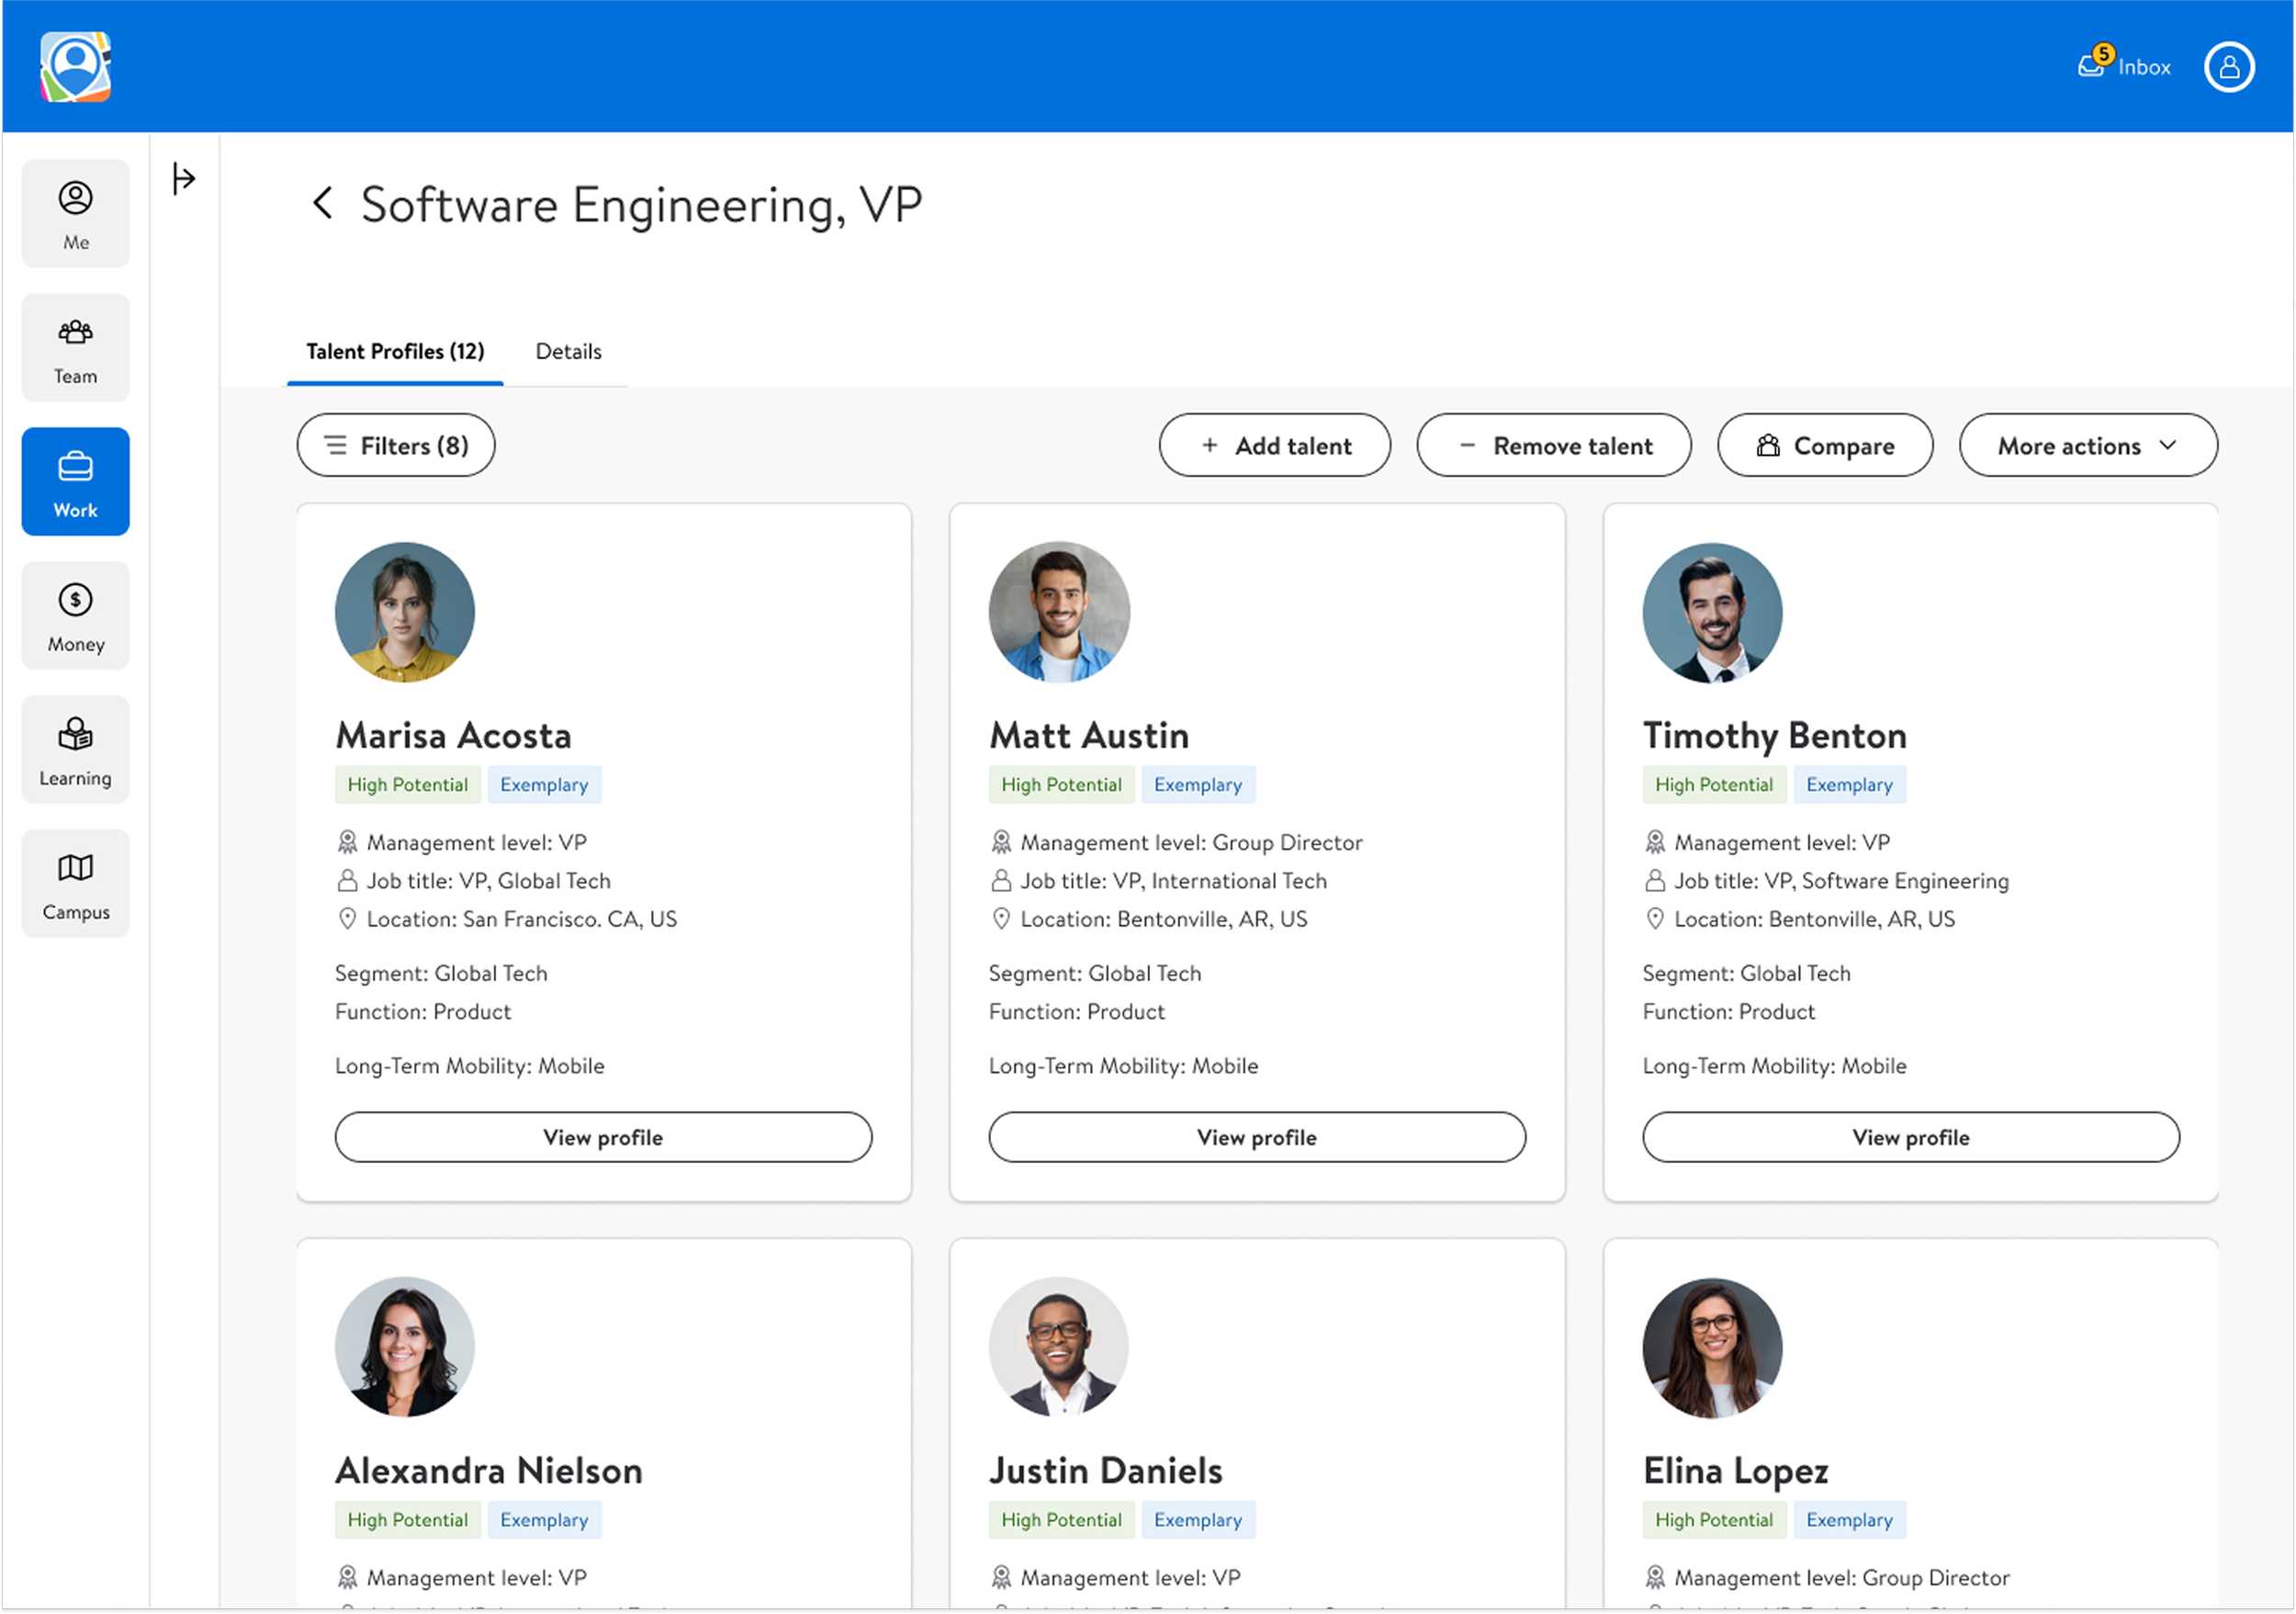The image size is (2296, 1614).
Task: Open the Filters (8) panel
Action: [x=395, y=446]
